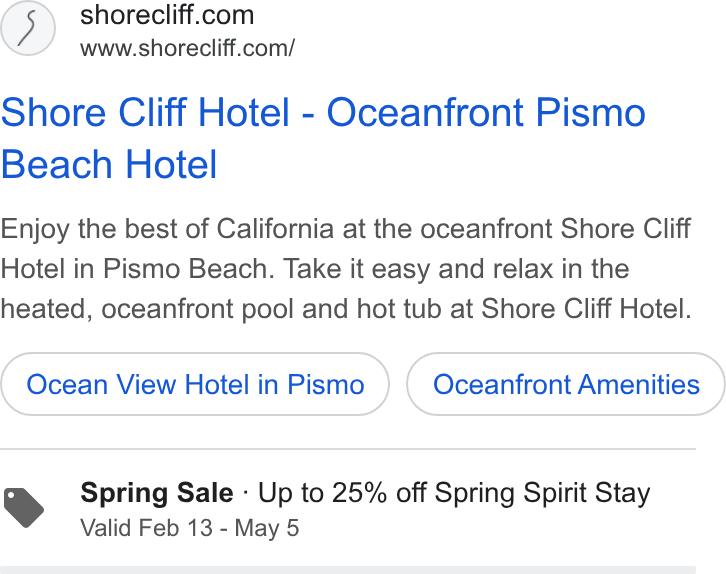This screenshot has width=726, height=574.
Task: Open the Shore Cliff Hotel title link
Action: click(x=323, y=138)
